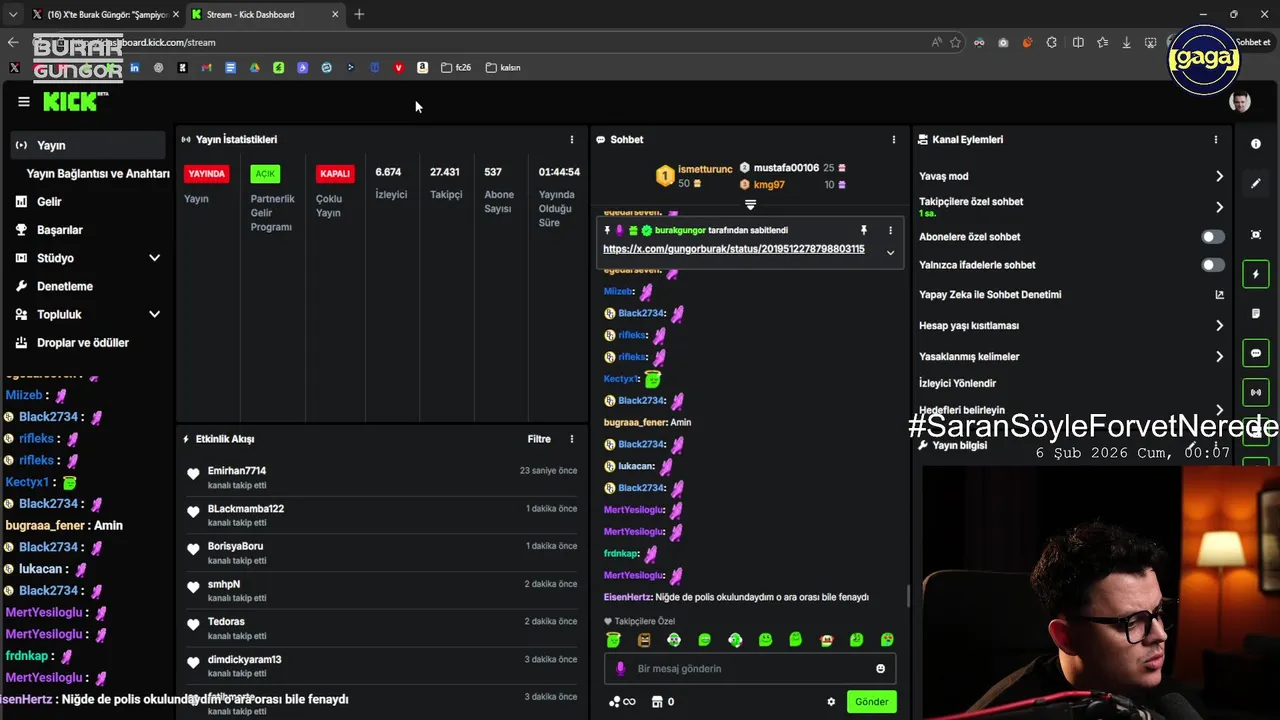The height and width of the screenshot is (720, 1280).
Task: Open Kanal Eylemleri three-dot menu
Action: (1216, 140)
